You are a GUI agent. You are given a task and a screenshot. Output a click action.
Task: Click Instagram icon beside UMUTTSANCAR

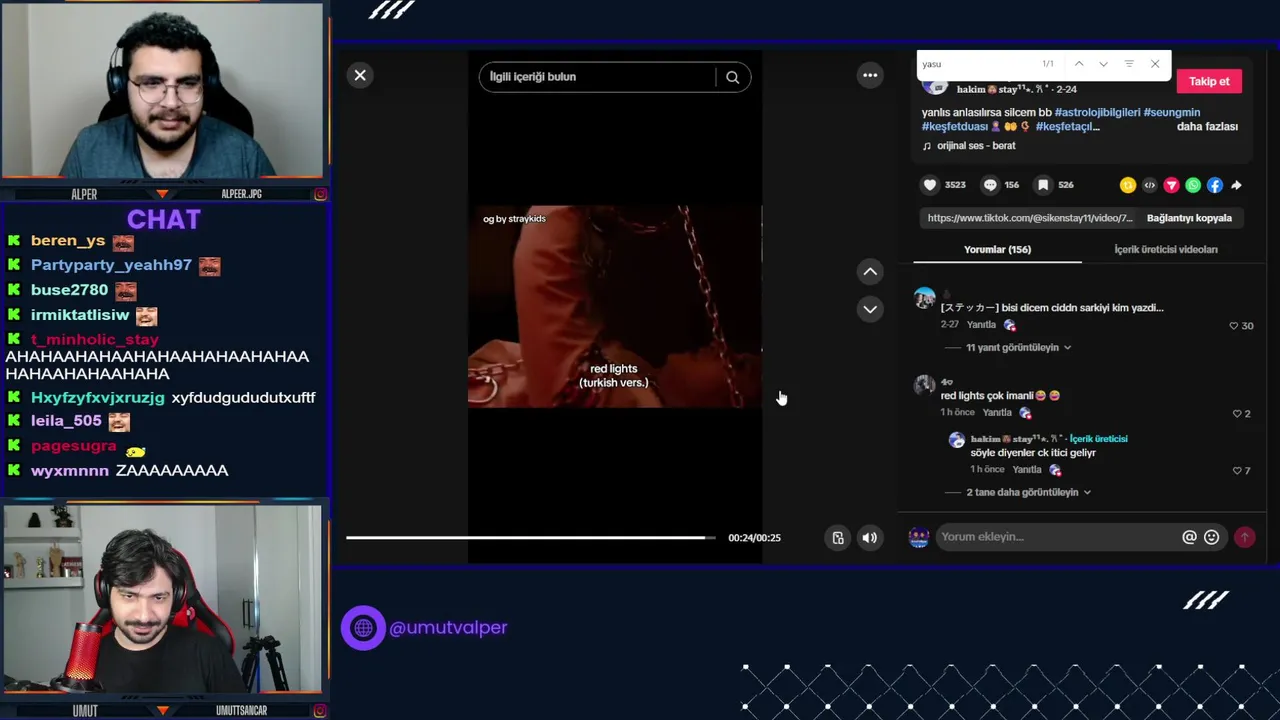[321, 711]
